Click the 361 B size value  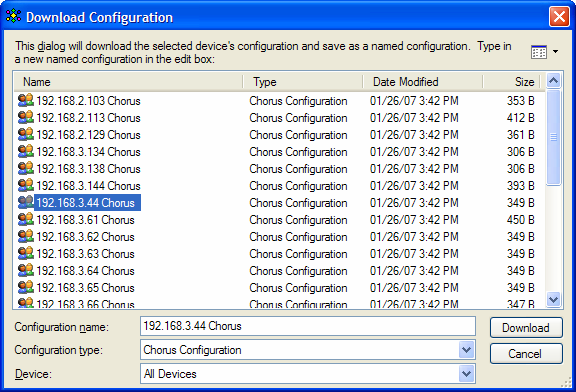tap(521, 135)
